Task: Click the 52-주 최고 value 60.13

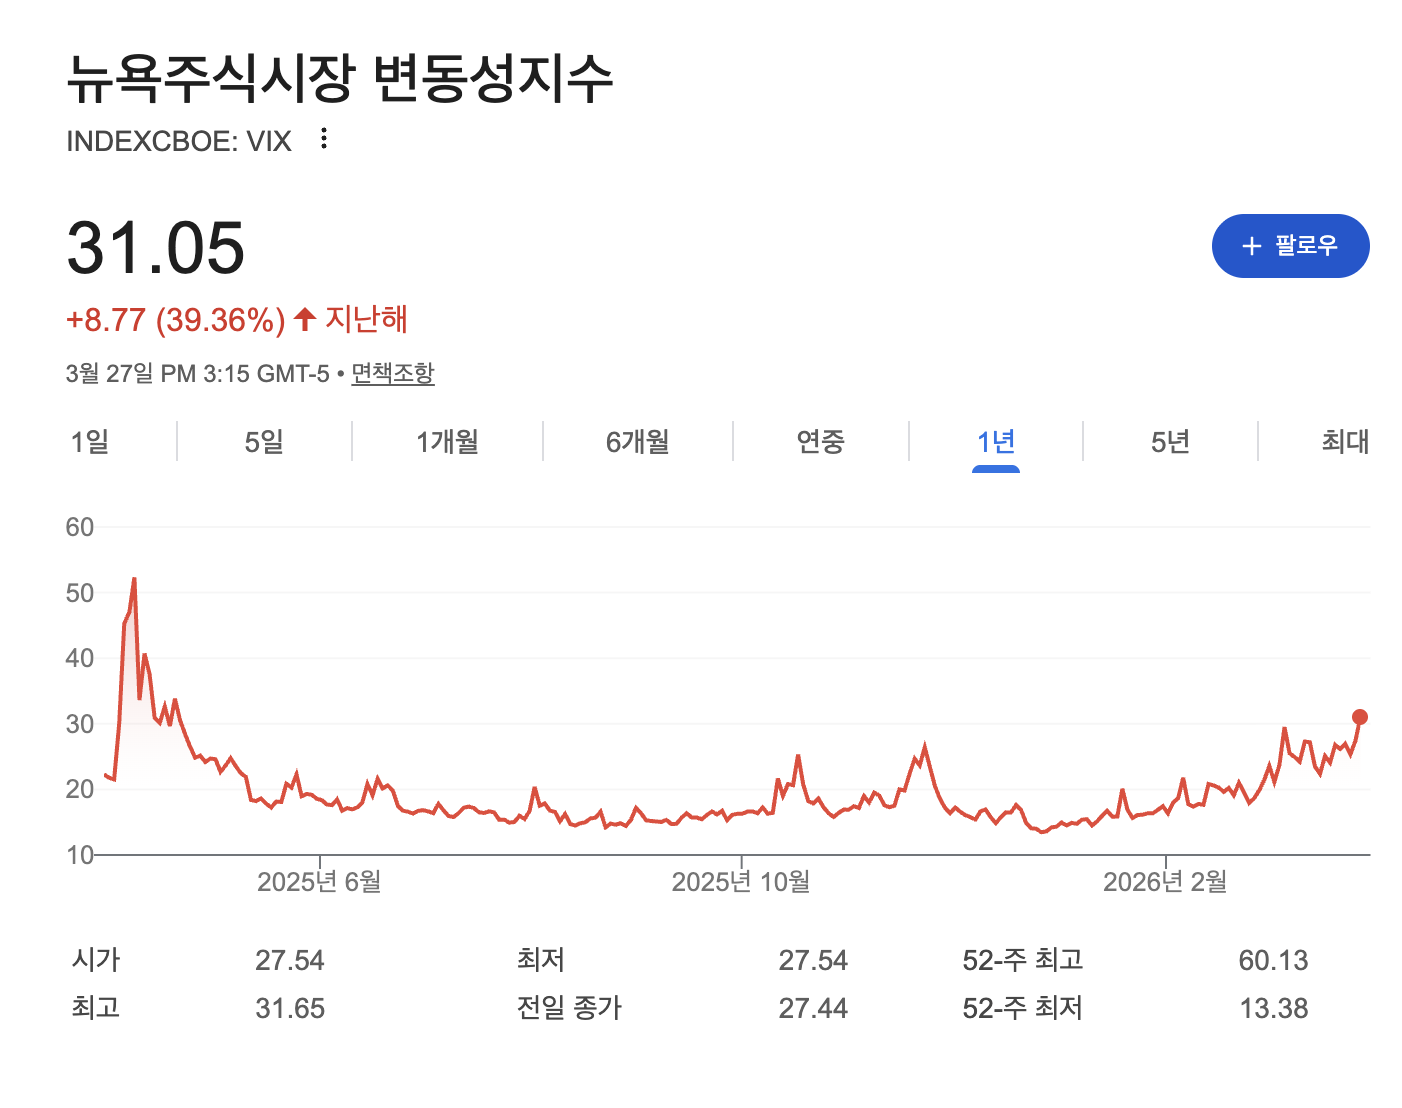Action: [1273, 960]
